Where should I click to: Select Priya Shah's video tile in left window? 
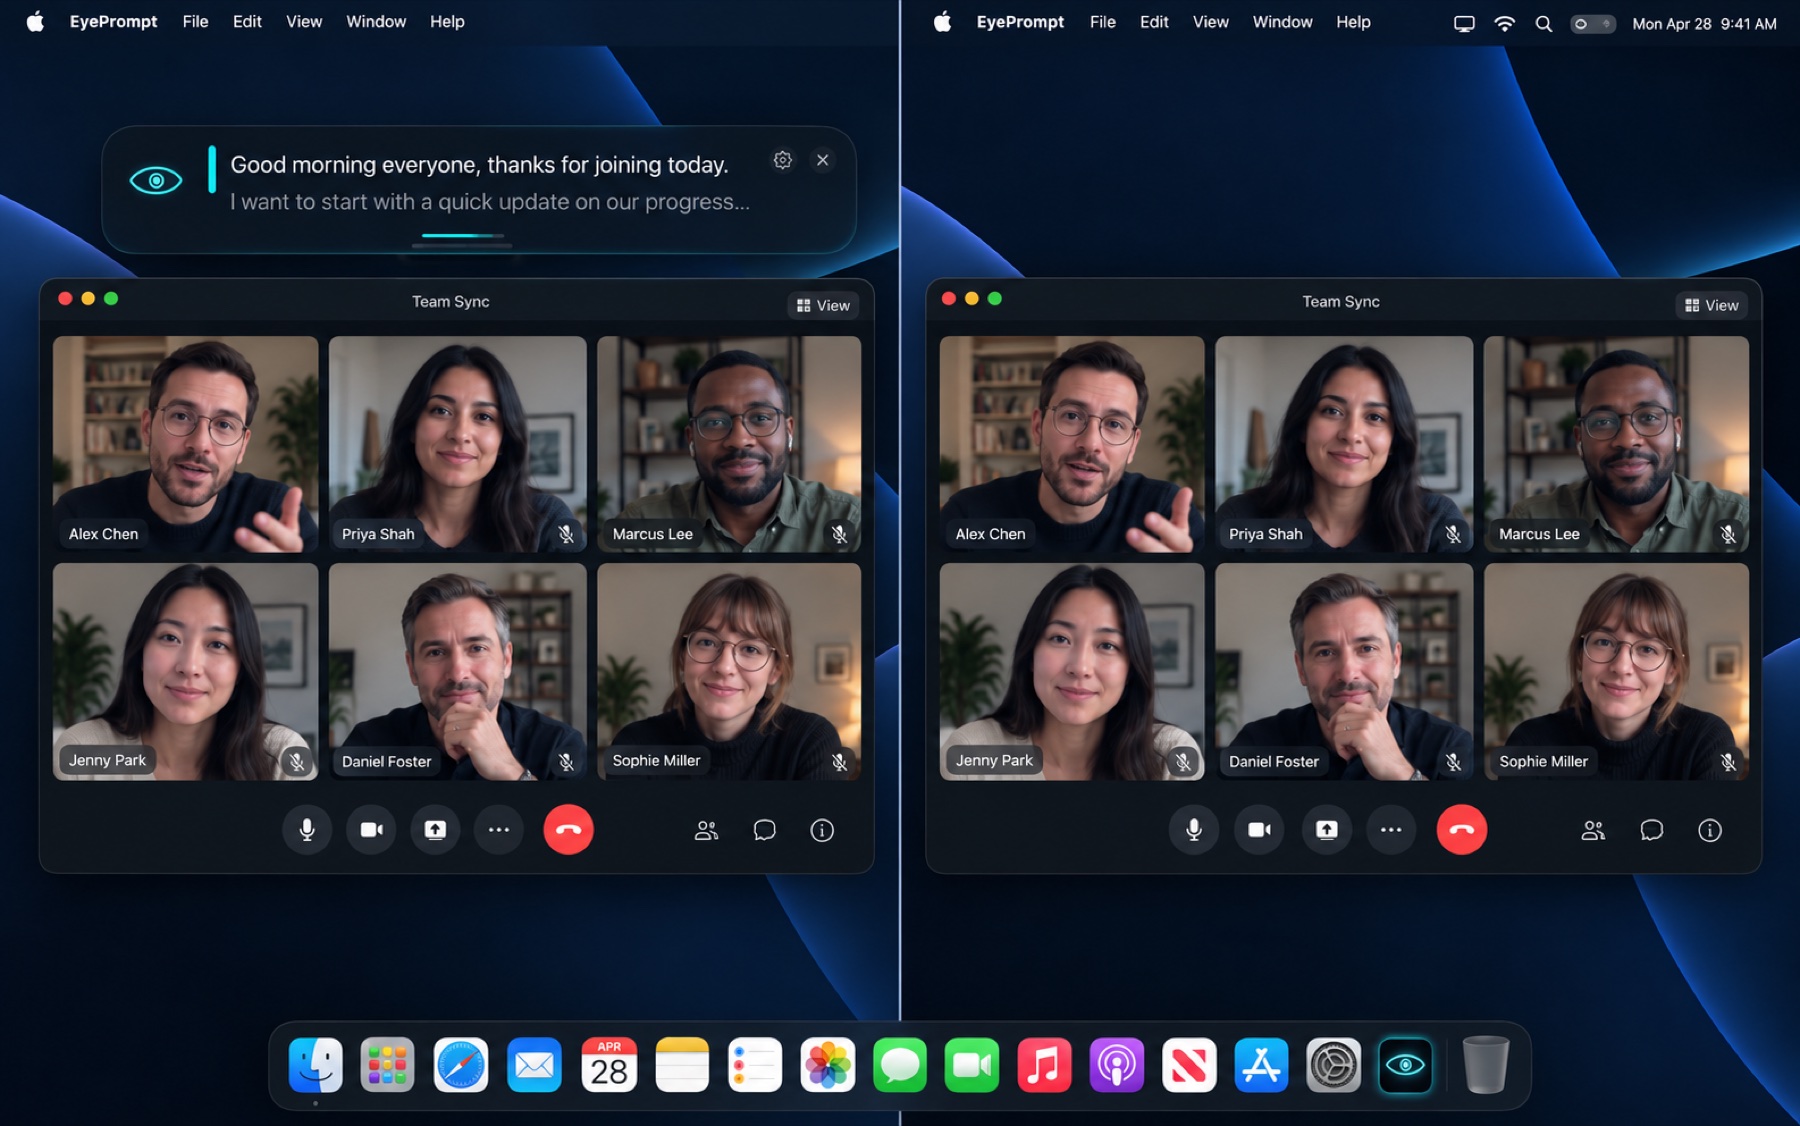tap(457, 444)
